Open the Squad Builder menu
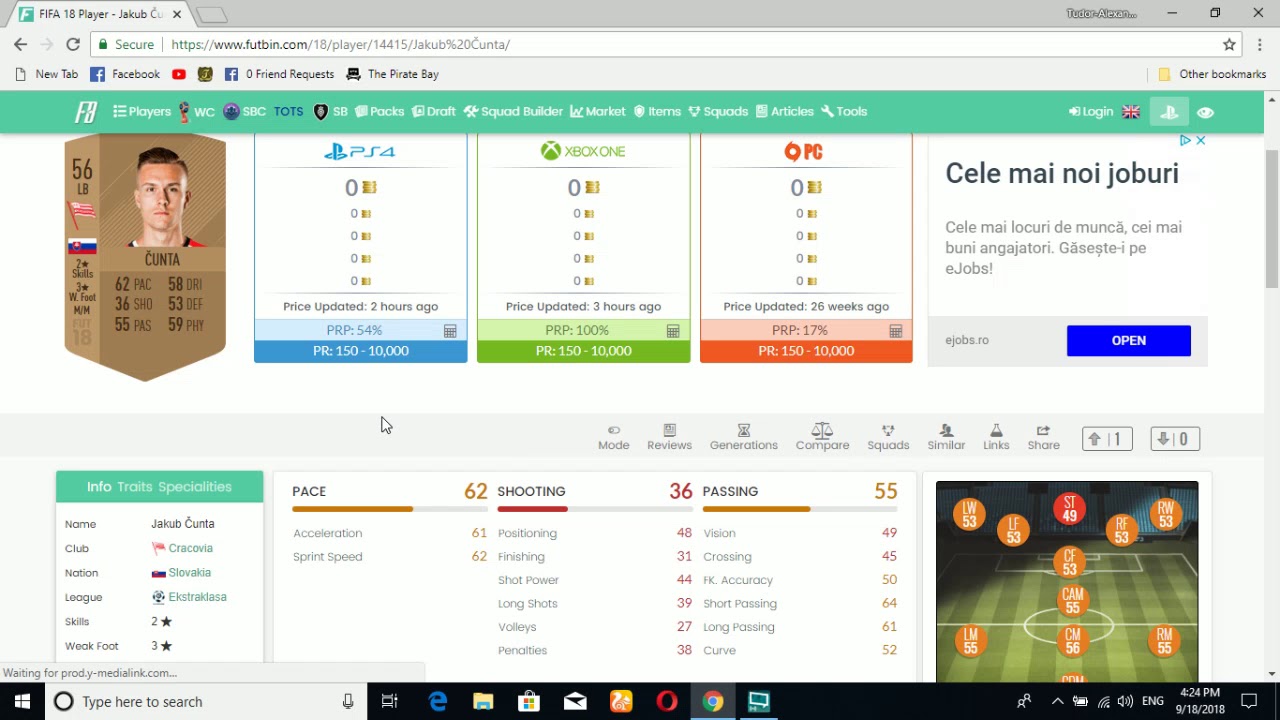Image resolution: width=1280 pixels, height=720 pixels. point(513,112)
